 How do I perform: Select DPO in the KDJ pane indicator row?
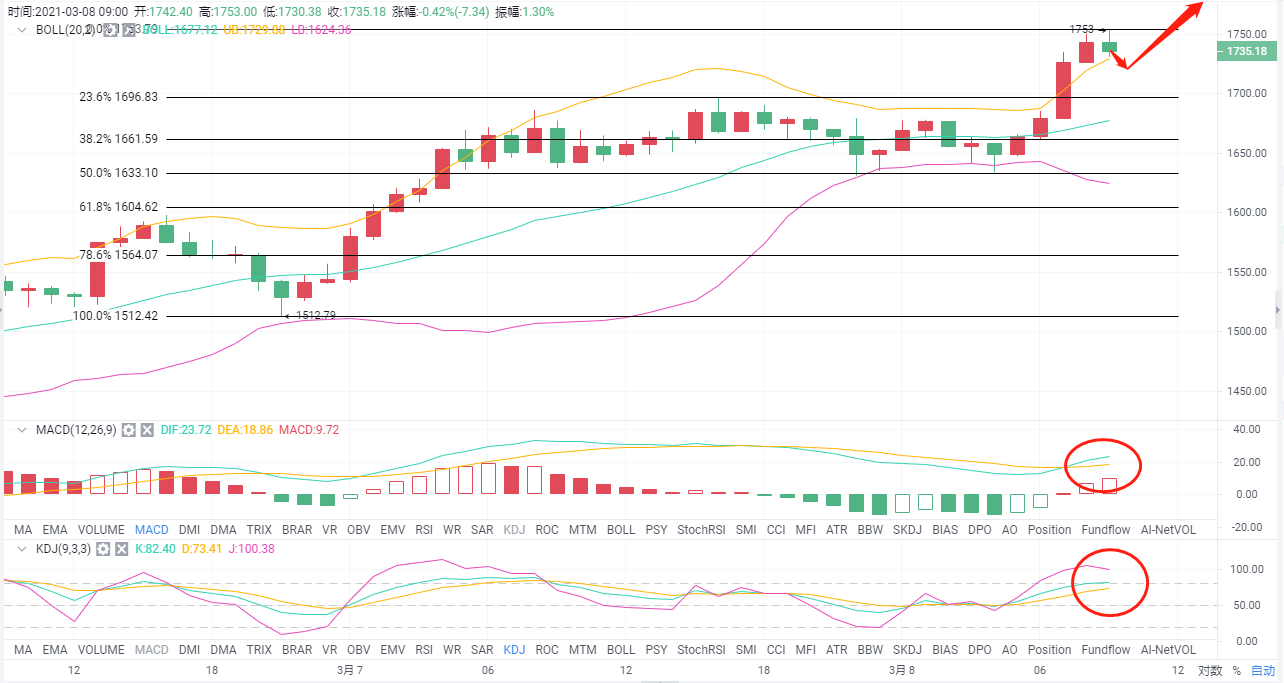pos(981,650)
